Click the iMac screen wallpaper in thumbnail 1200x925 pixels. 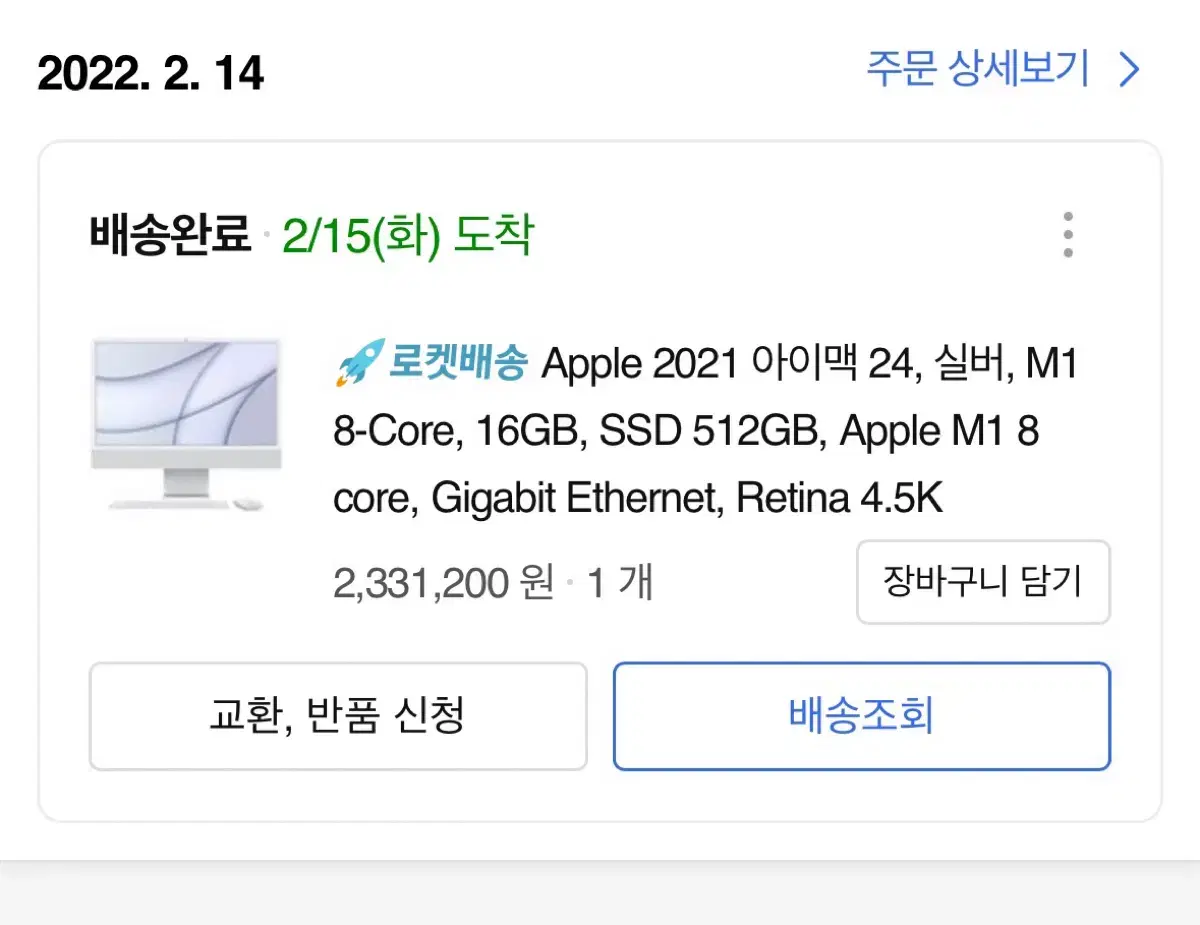[187, 393]
